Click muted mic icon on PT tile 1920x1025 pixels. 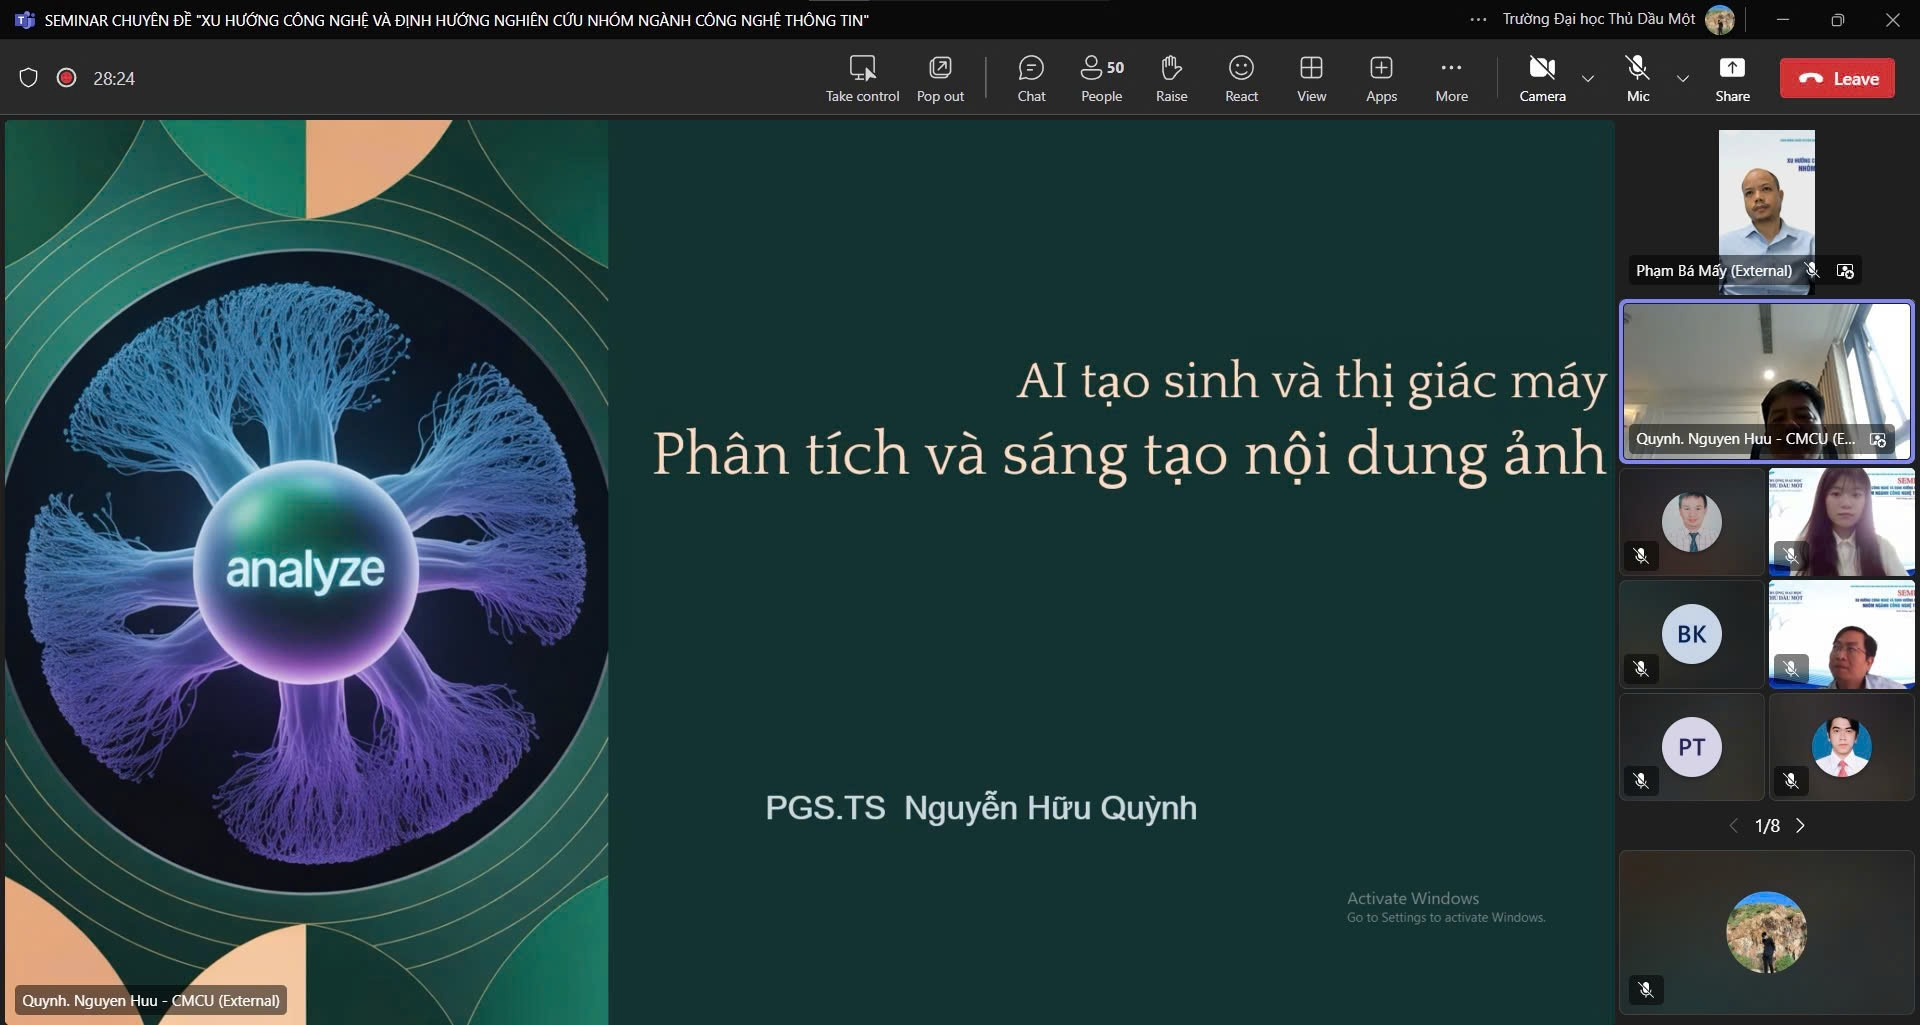tap(1641, 780)
